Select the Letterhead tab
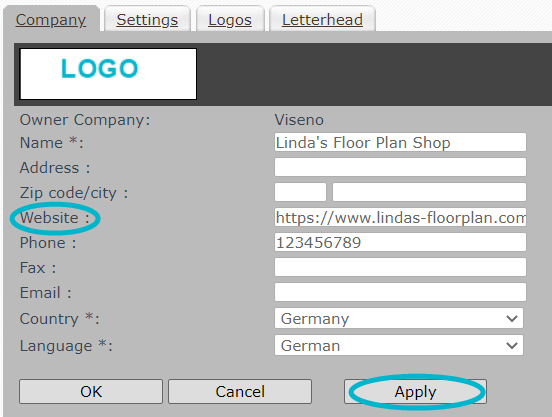The image size is (552, 417). tap(322, 20)
